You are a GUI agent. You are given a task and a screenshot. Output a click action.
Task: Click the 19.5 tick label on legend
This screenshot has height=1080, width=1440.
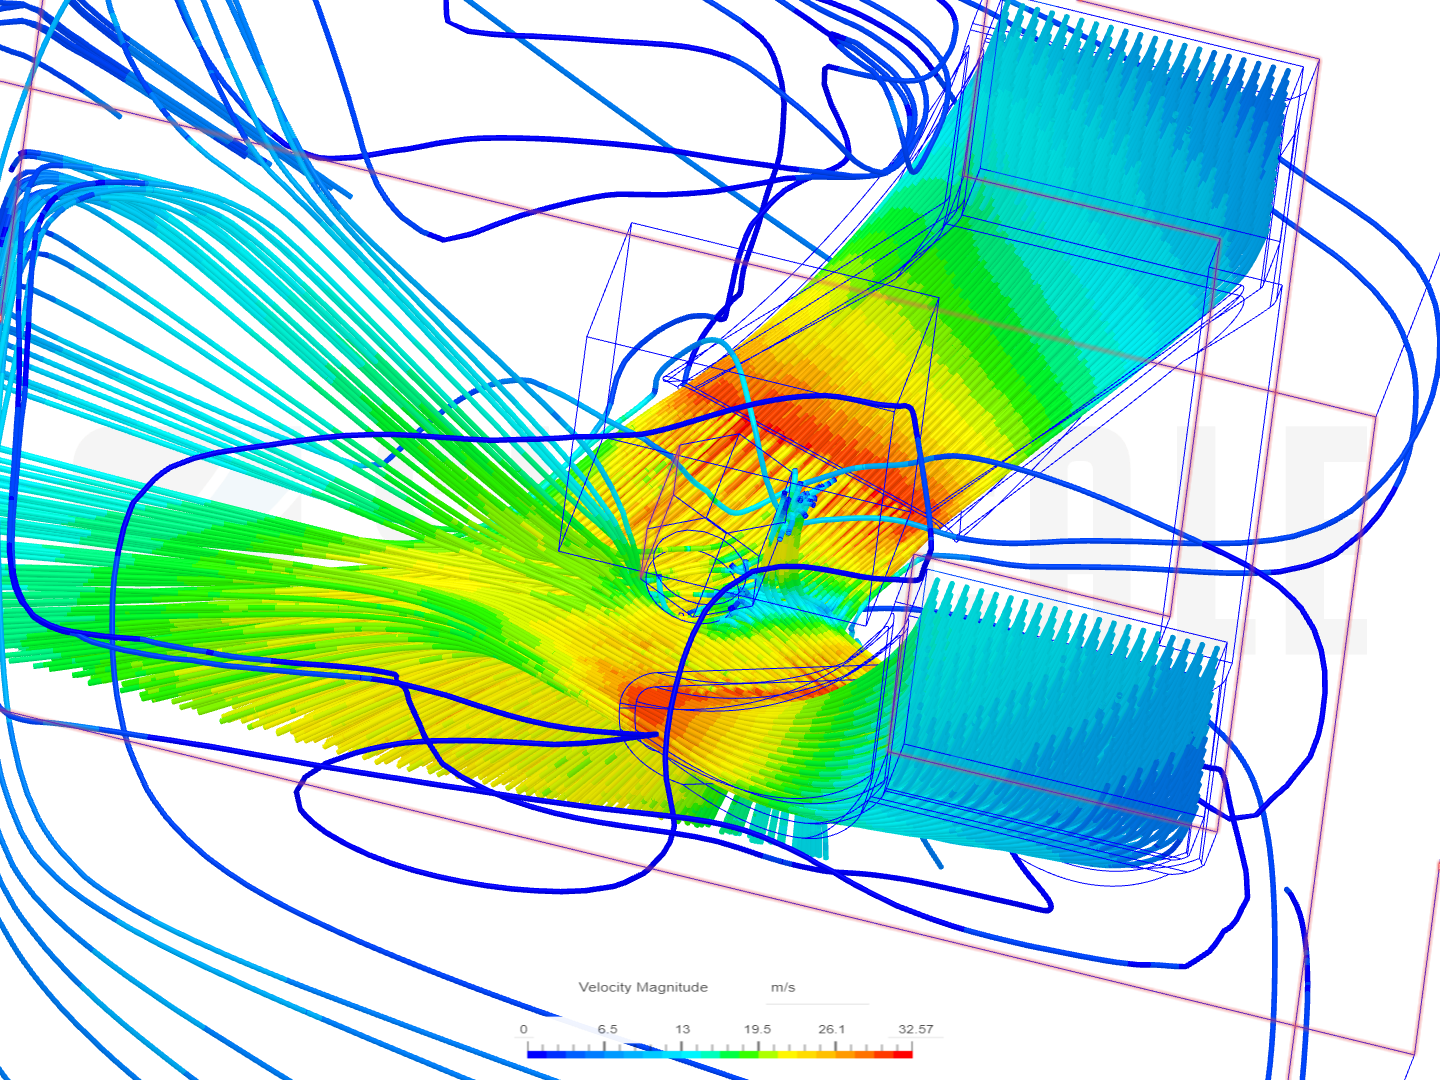coord(757,1029)
